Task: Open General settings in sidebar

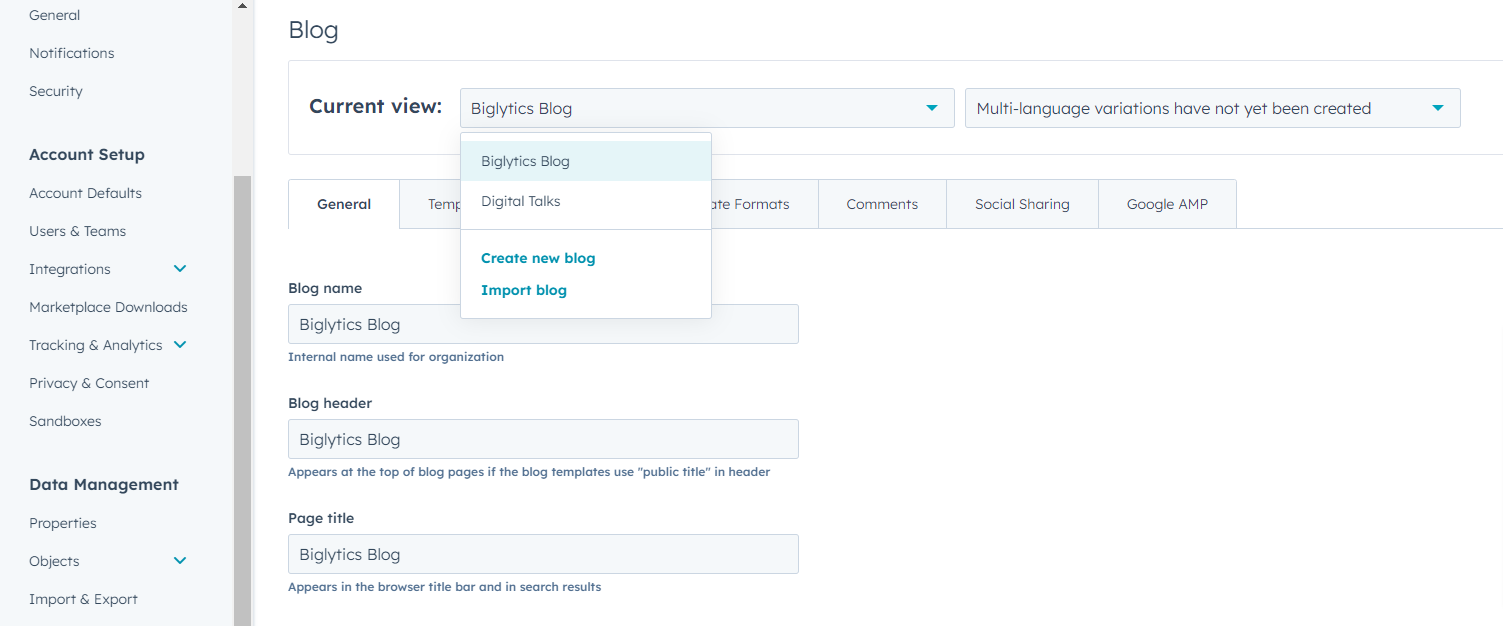Action: [55, 15]
